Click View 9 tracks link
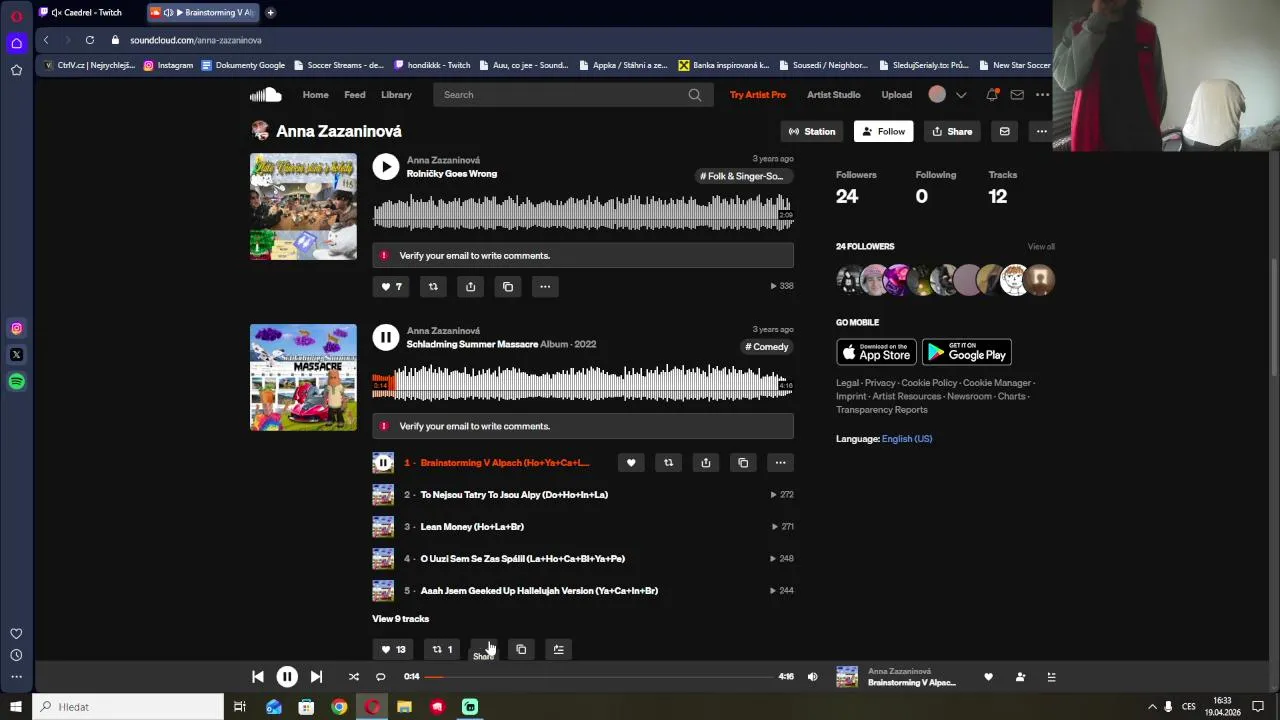The height and width of the screenshot is (720, 1280). point(401,619)
